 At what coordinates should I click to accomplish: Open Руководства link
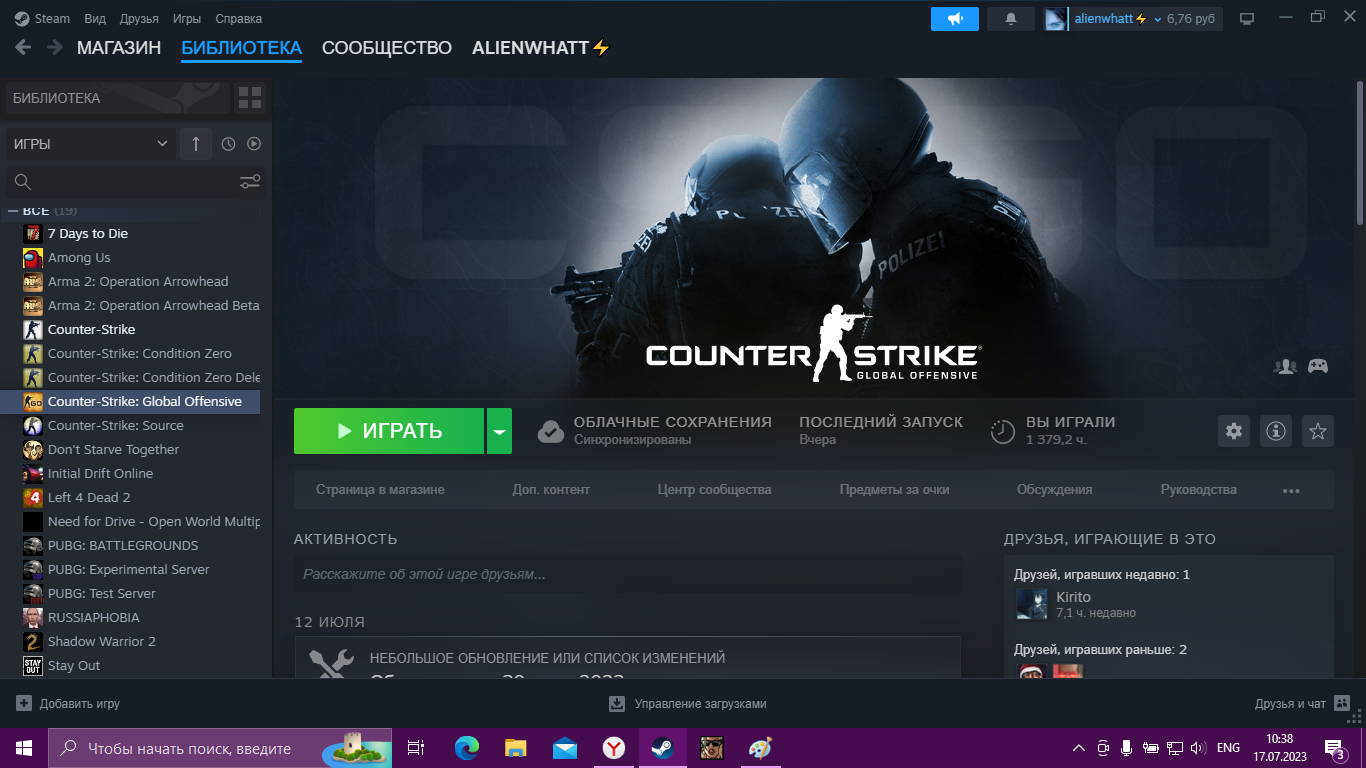[1198, 490]
